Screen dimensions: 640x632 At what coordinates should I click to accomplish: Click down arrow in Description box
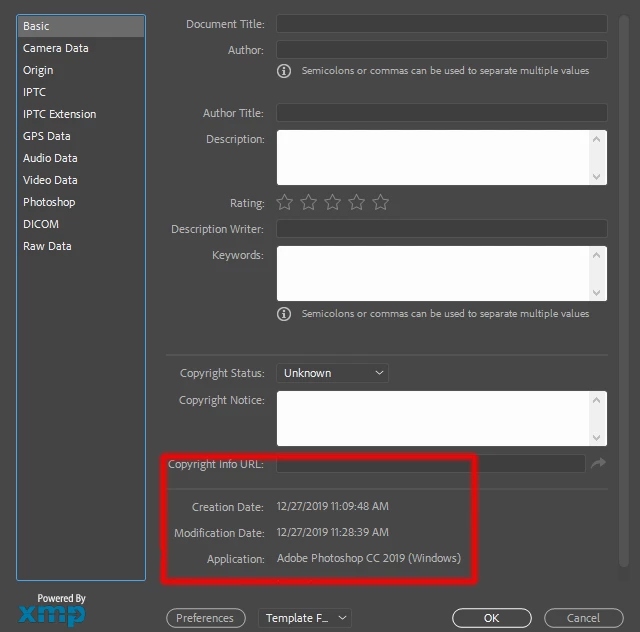pos(596,176)
